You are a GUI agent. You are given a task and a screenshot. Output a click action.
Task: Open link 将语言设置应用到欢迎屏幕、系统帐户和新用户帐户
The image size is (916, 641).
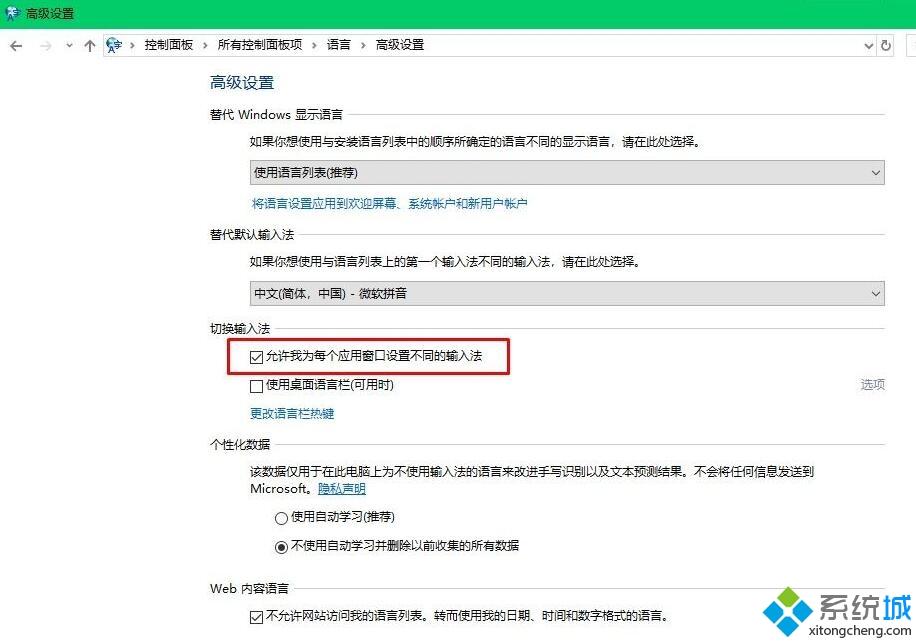coord(390,203)
